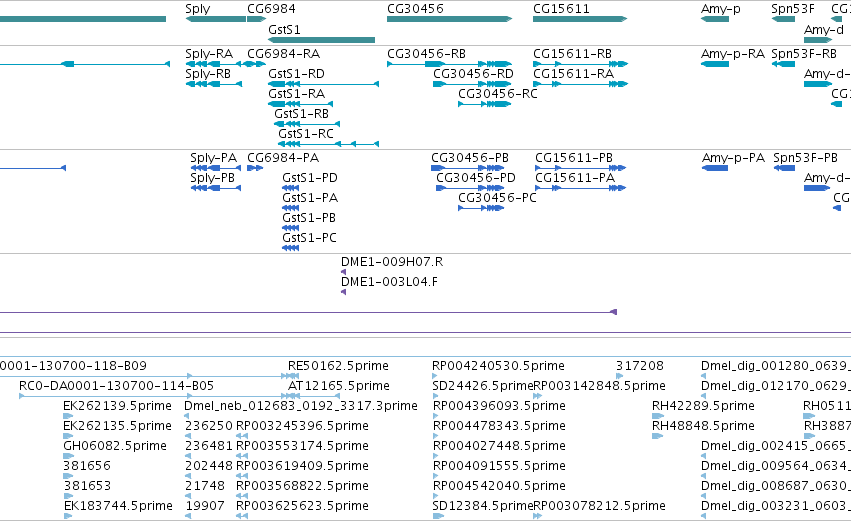The image size is (851, 521).
Task: Open EST GH06082.5prime
Action: [x=115, y=446]
